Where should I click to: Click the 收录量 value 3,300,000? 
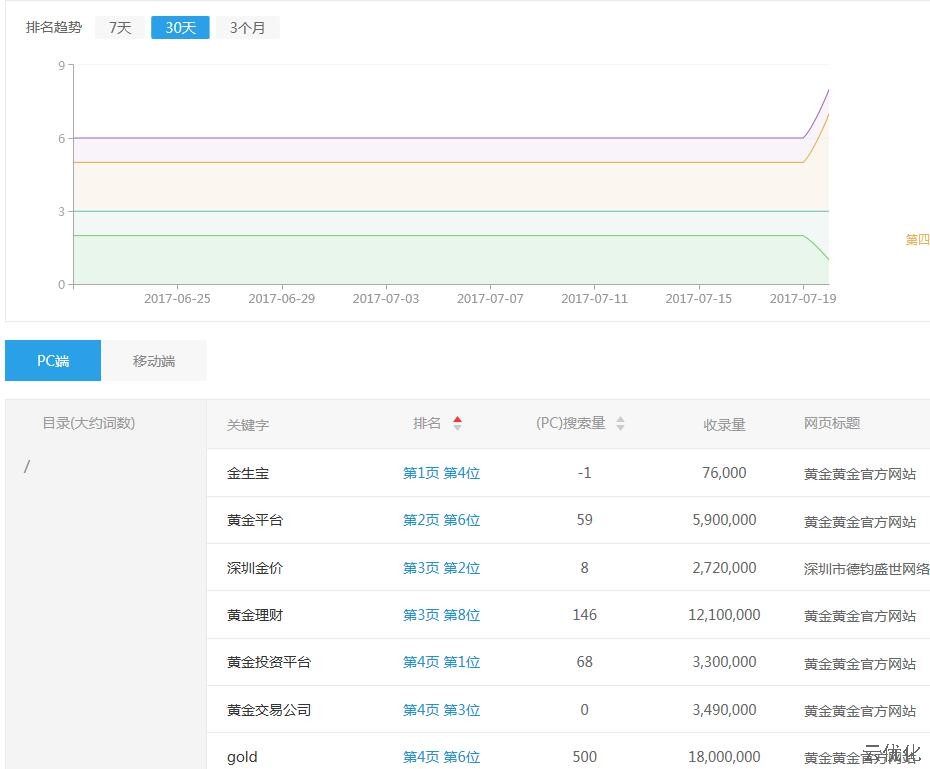pos(724,662)
